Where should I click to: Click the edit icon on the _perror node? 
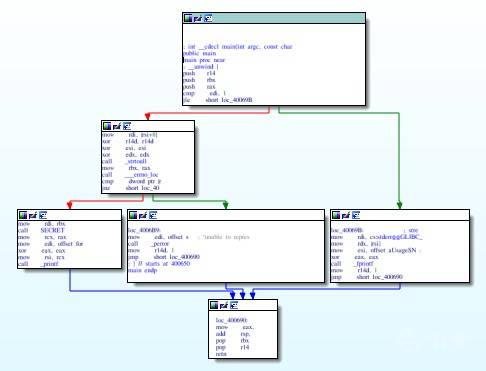(143, 216)
